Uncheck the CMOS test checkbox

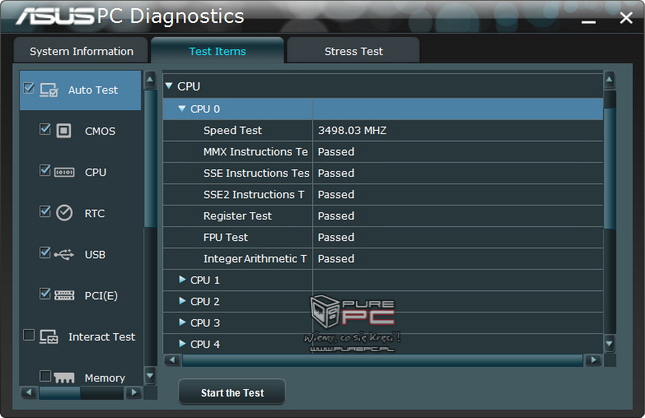click(x=45, y=129)
